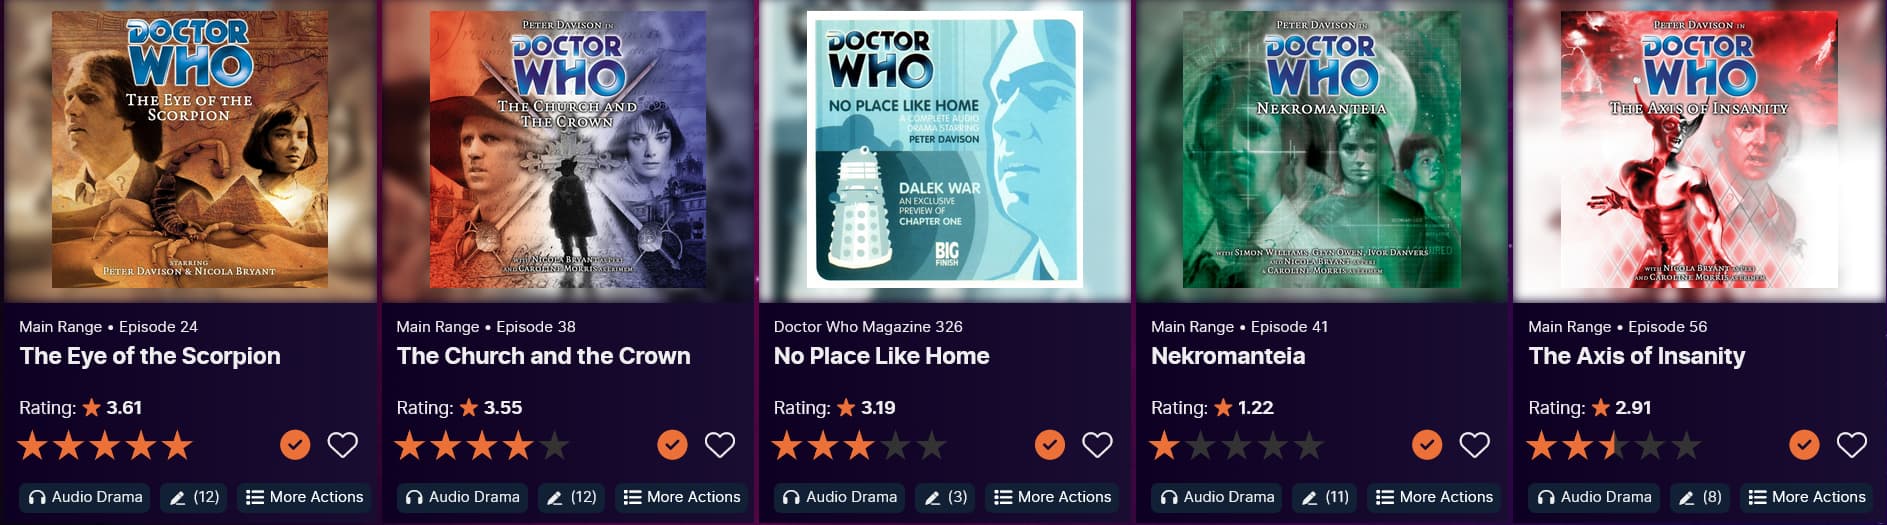Open The Church and the Crown title link
The height and width of the screenshot is (525, 1887).
(x=543, y=356)
